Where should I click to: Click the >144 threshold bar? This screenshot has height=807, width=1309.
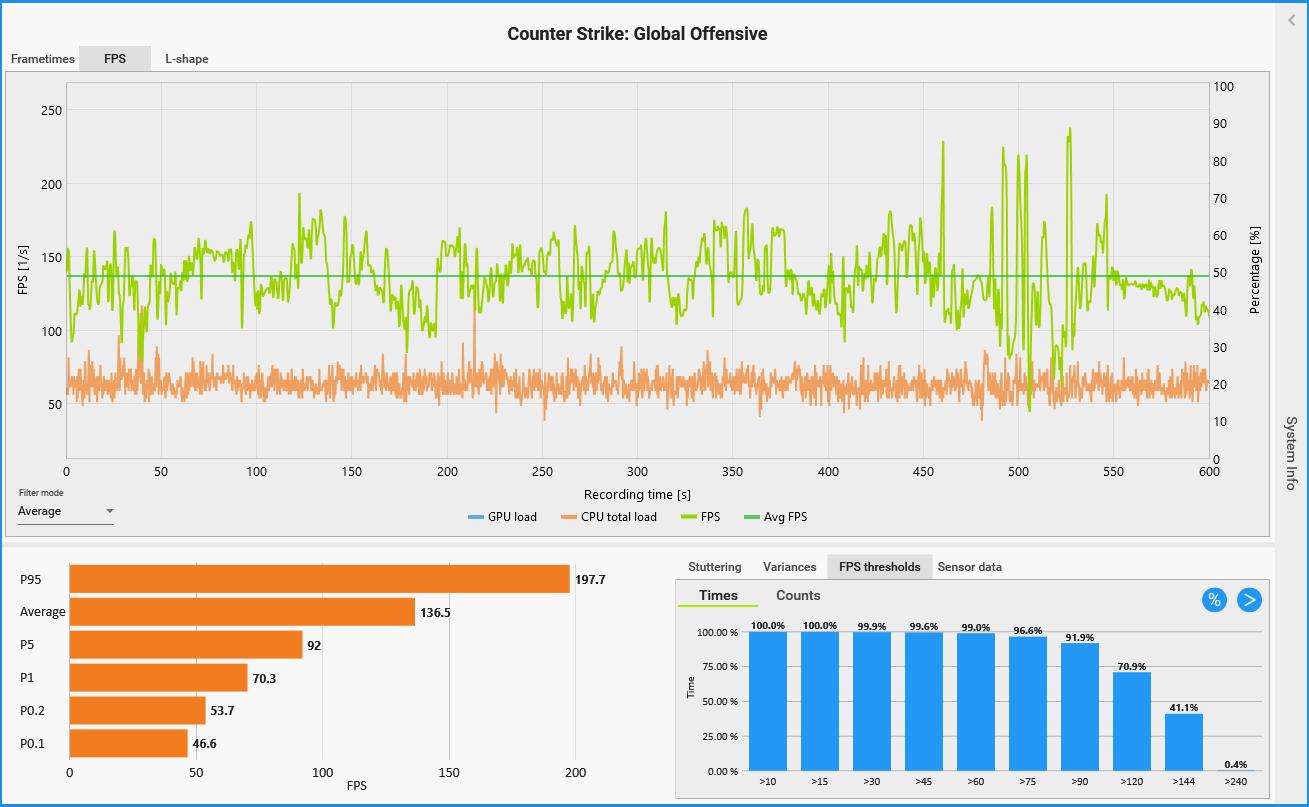coord(1184,742)
